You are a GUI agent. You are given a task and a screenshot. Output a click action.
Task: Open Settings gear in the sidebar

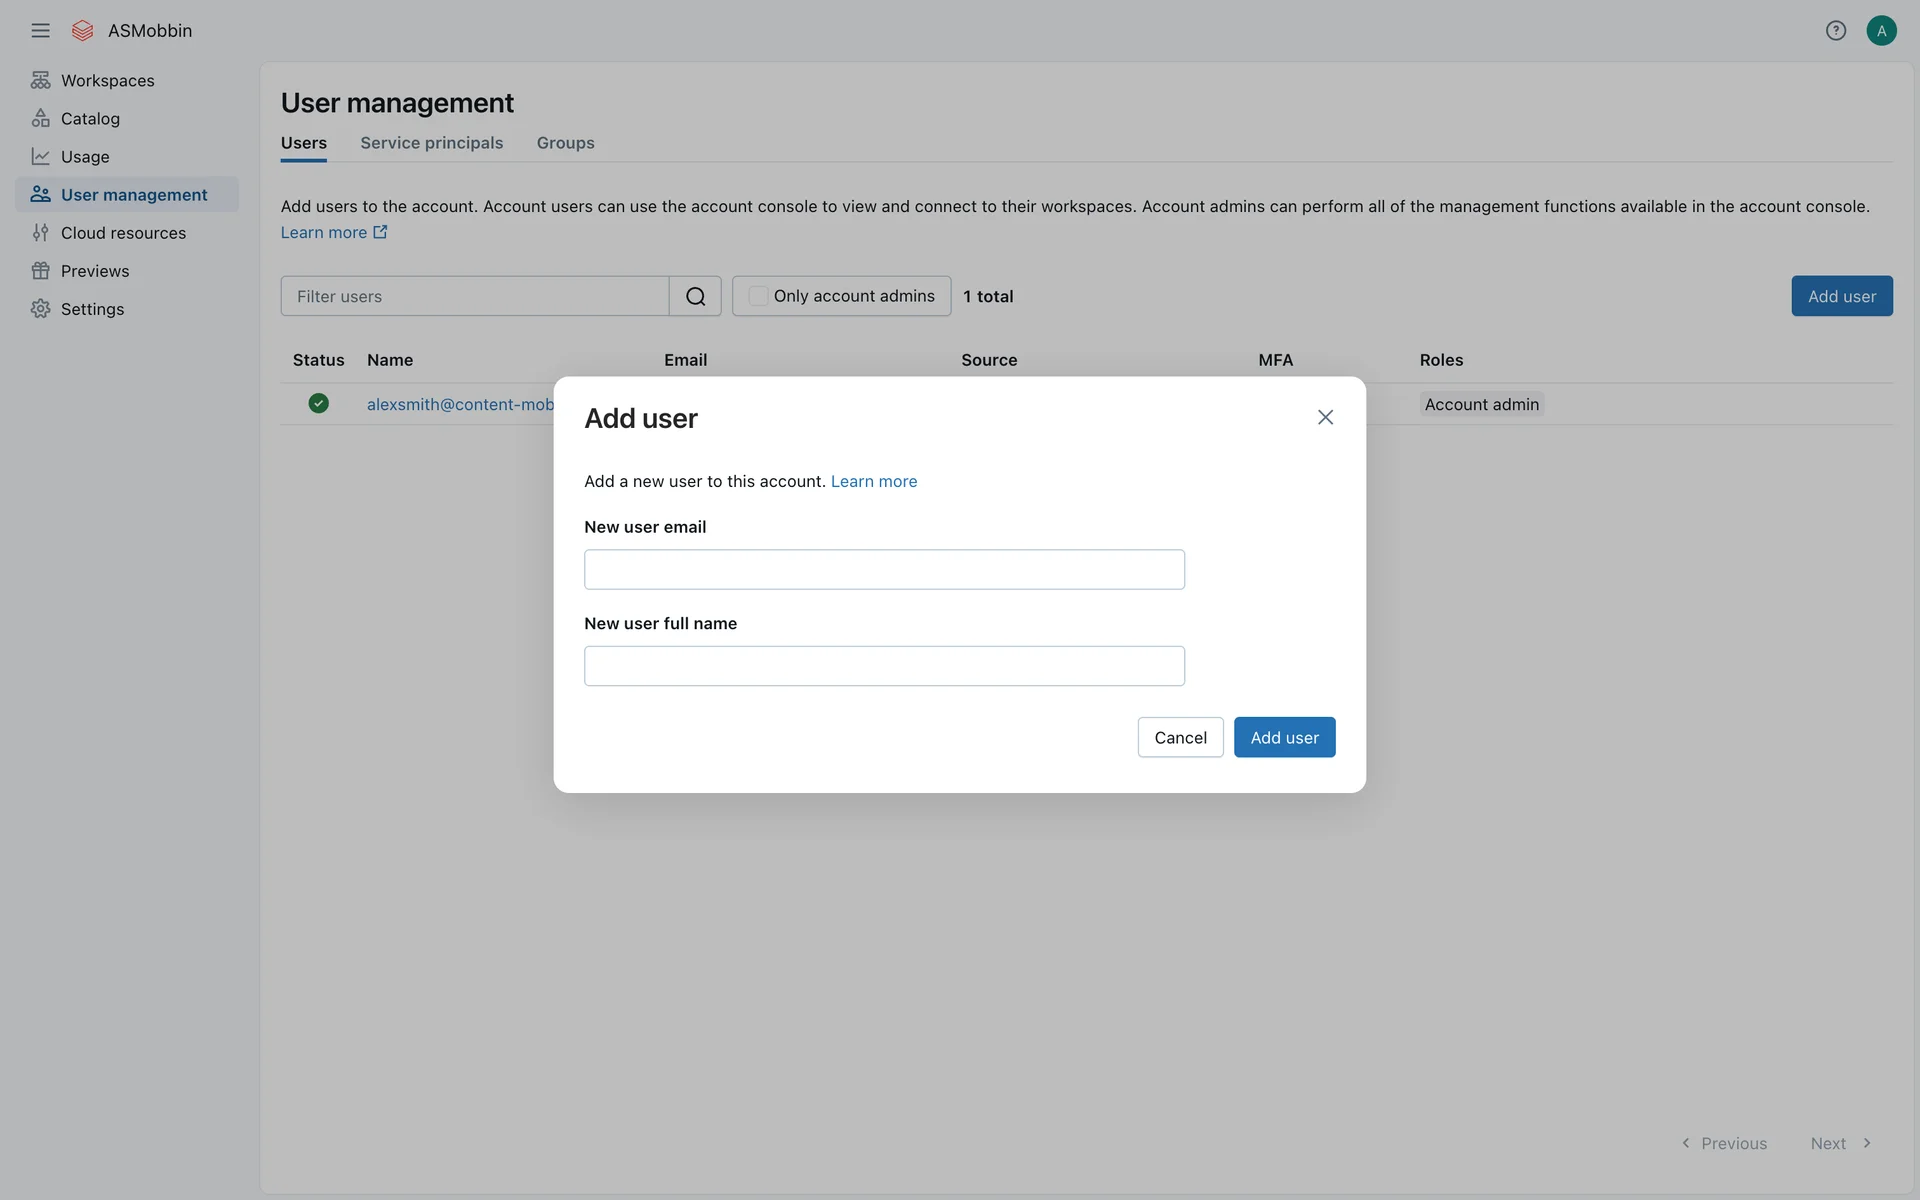[x=92, y=309]
